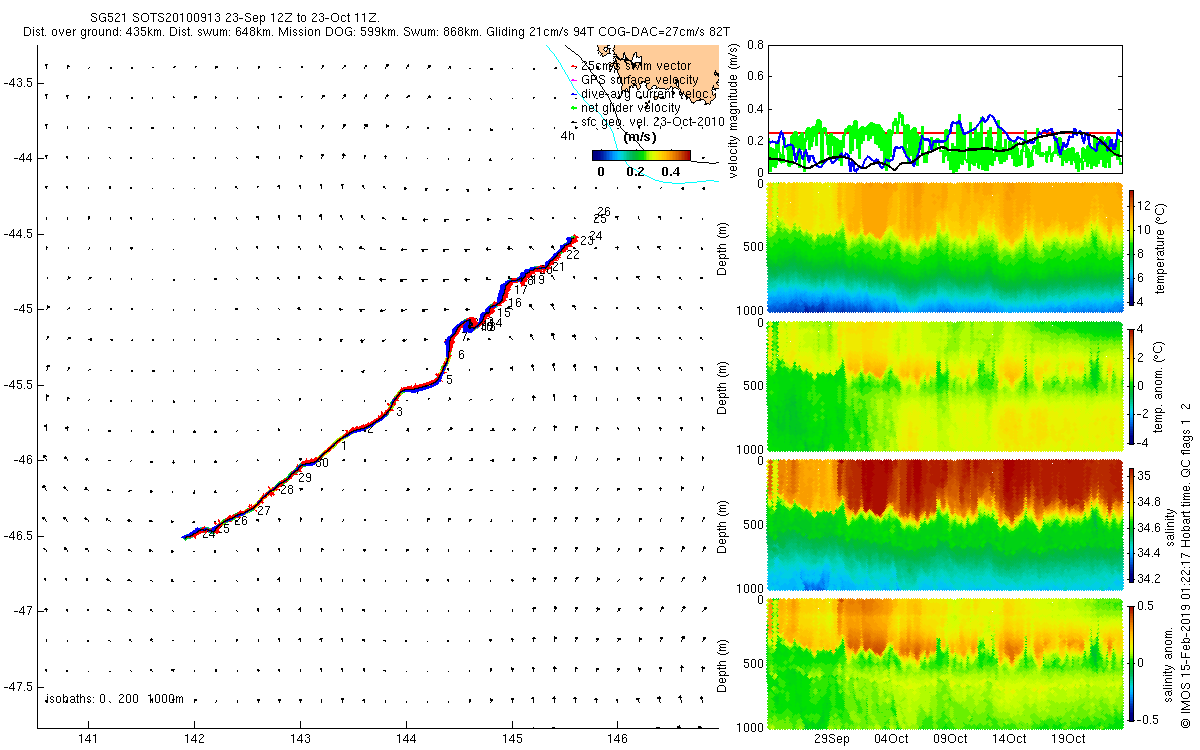This screenshot has width=1200, height=750.
Task: Click the temperature anomaly depth section panel
Action: pyautogui.click(x=944, y=385)
